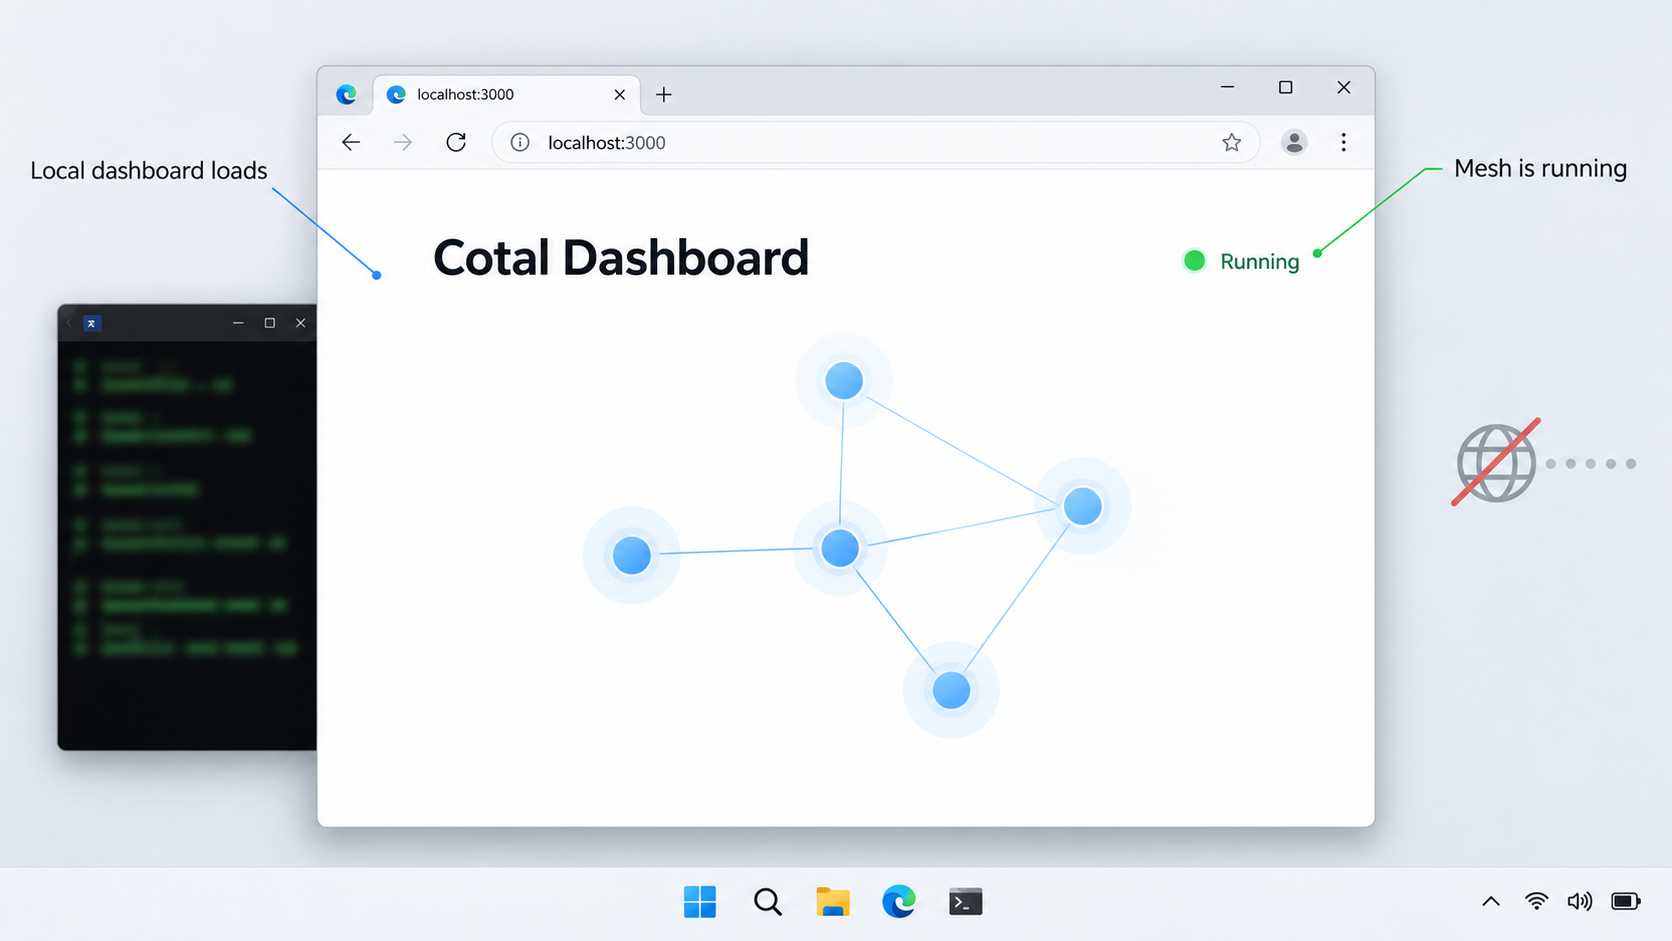Close the browser window

pyautogui.click(x=1344, y=87)
